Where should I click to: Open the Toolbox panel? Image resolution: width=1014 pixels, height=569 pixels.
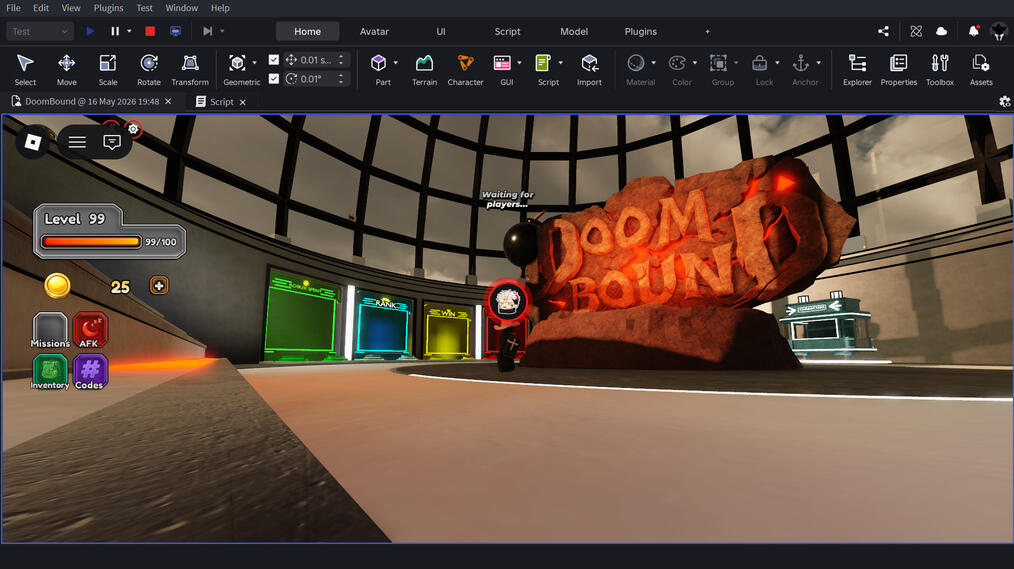click(x=940, y=69)
